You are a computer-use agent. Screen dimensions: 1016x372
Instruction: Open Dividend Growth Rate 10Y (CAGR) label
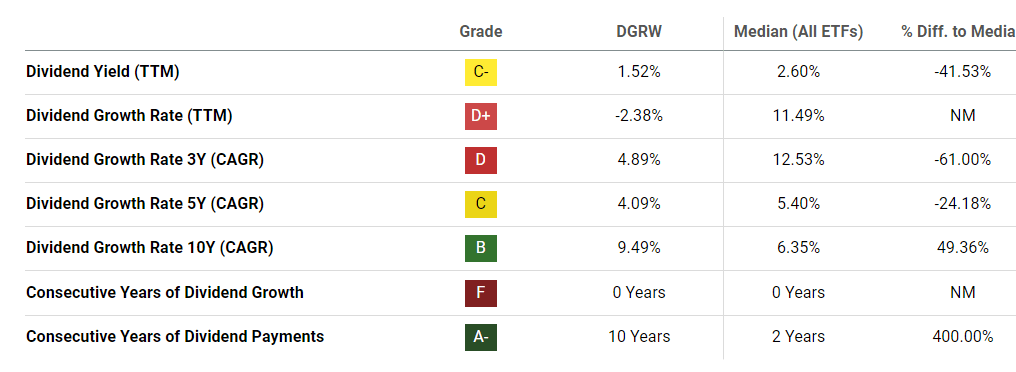pyautogui.click(x=150, y=248)
